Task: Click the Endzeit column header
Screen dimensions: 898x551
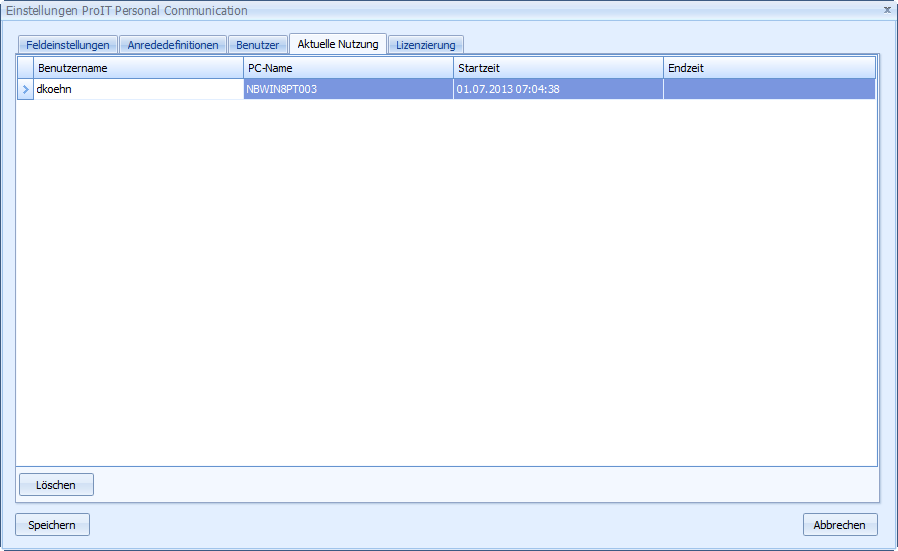Action: (x=768, y=68)
